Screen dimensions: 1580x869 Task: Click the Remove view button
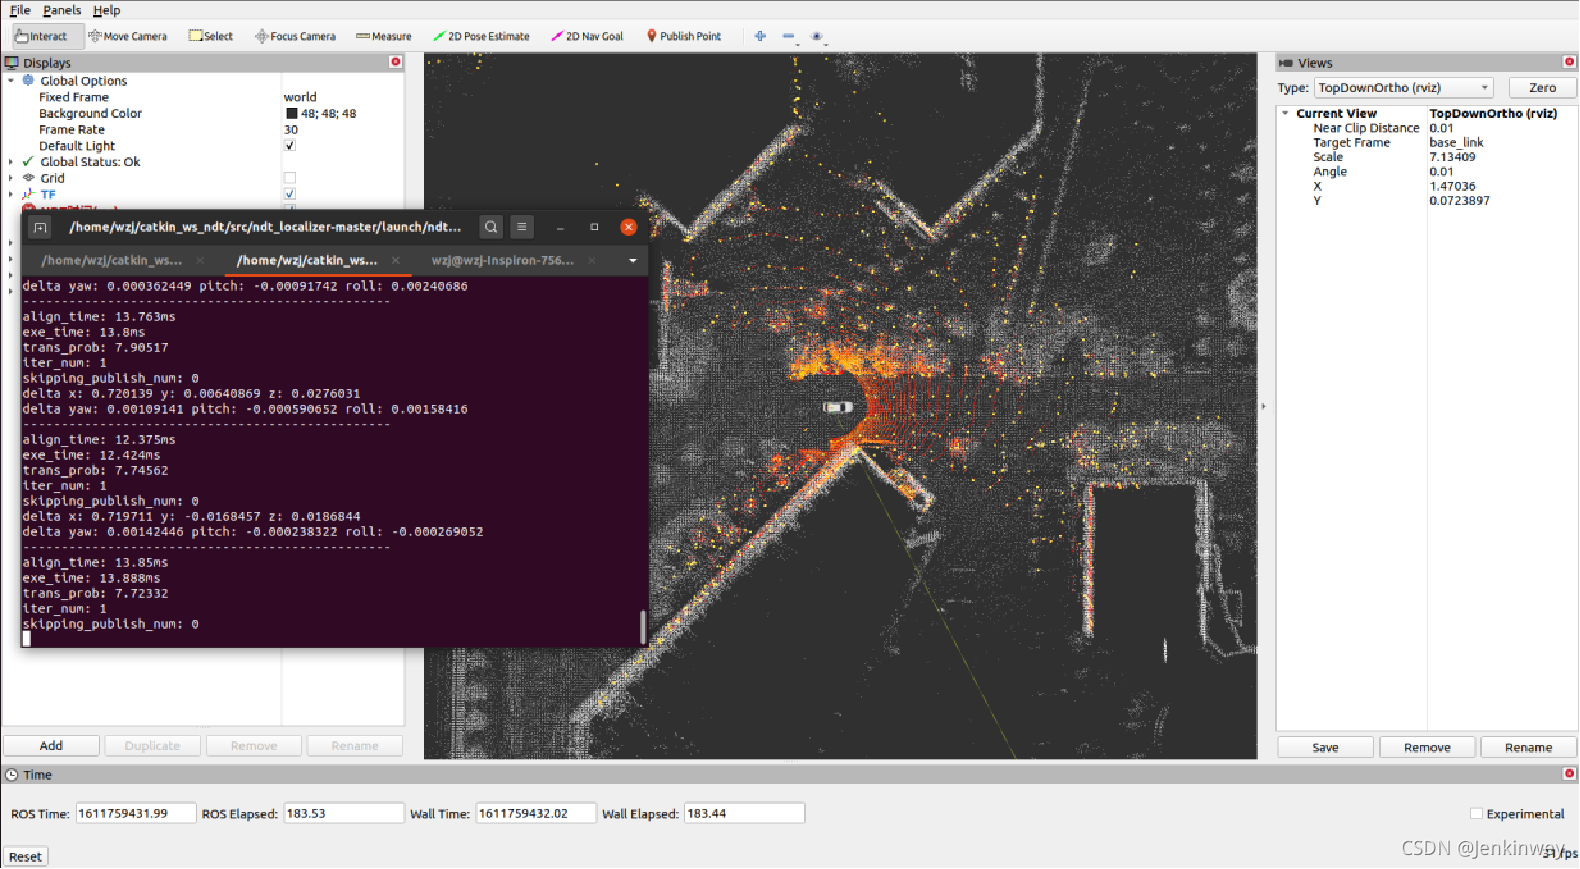(x=1427, y=748)
